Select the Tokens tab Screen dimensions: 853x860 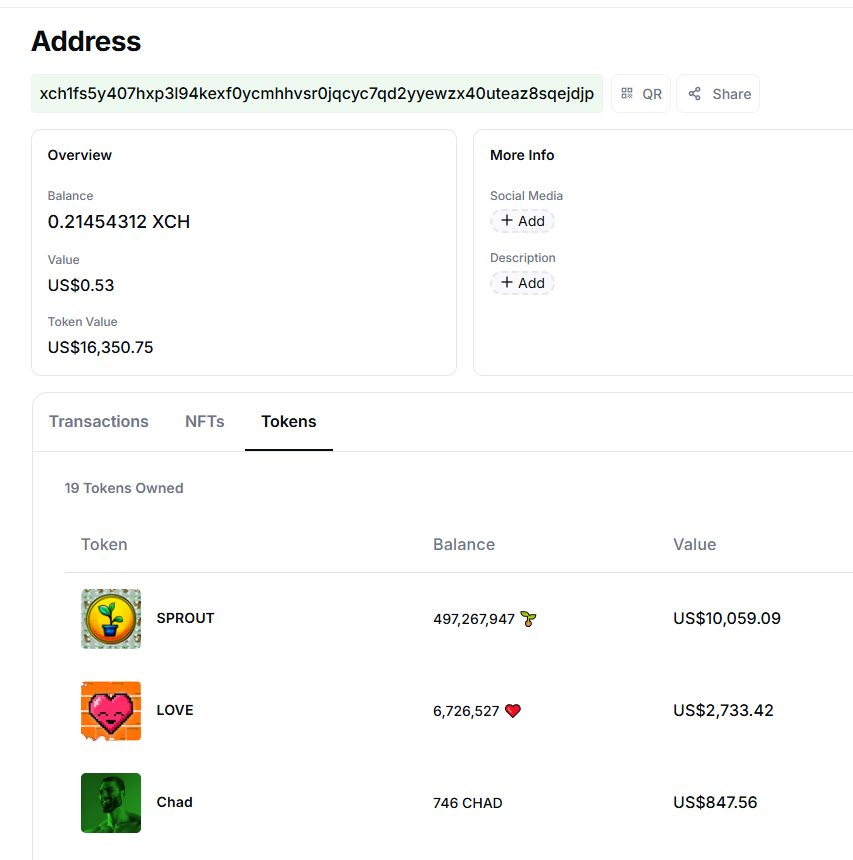point(289,421)
